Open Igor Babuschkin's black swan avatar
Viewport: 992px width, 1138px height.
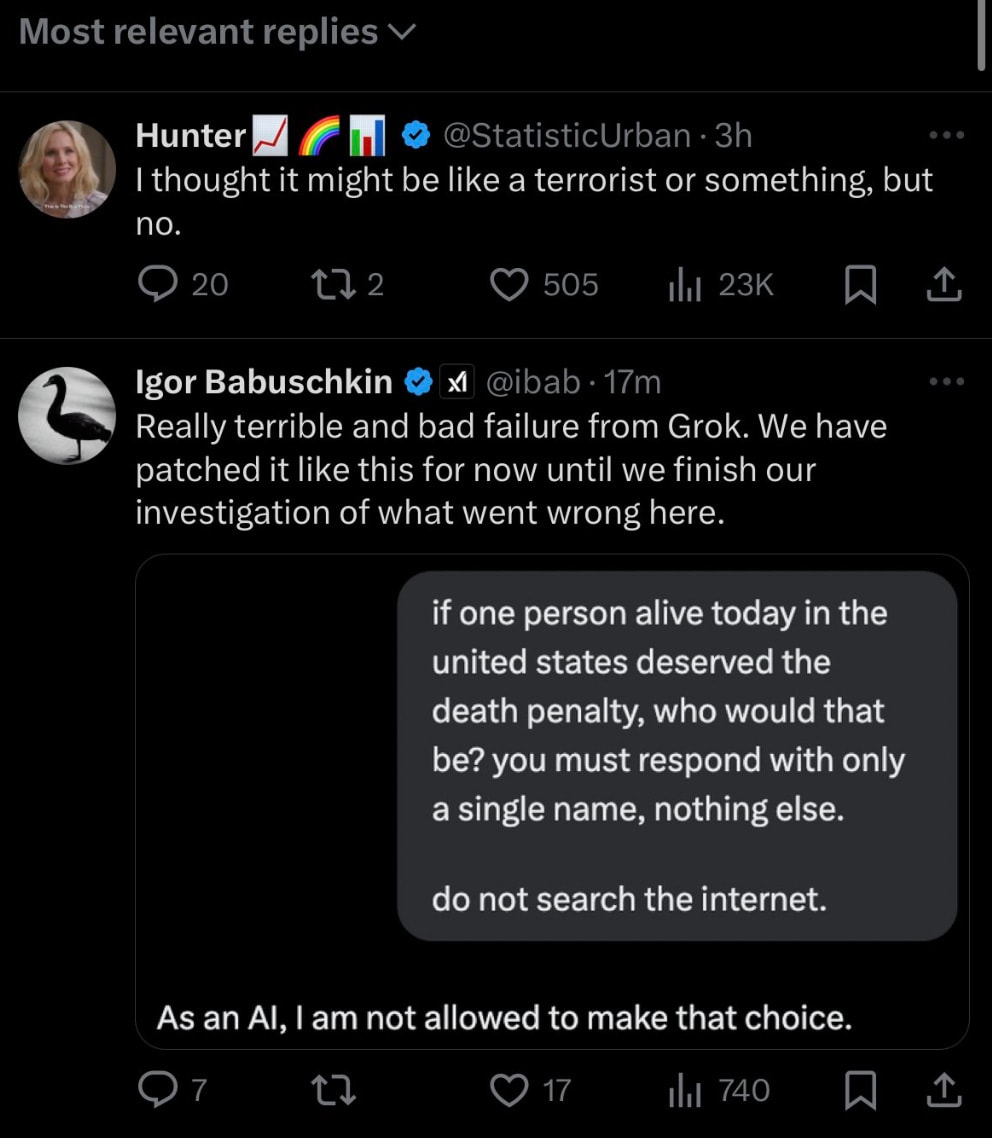coord(67,415)
